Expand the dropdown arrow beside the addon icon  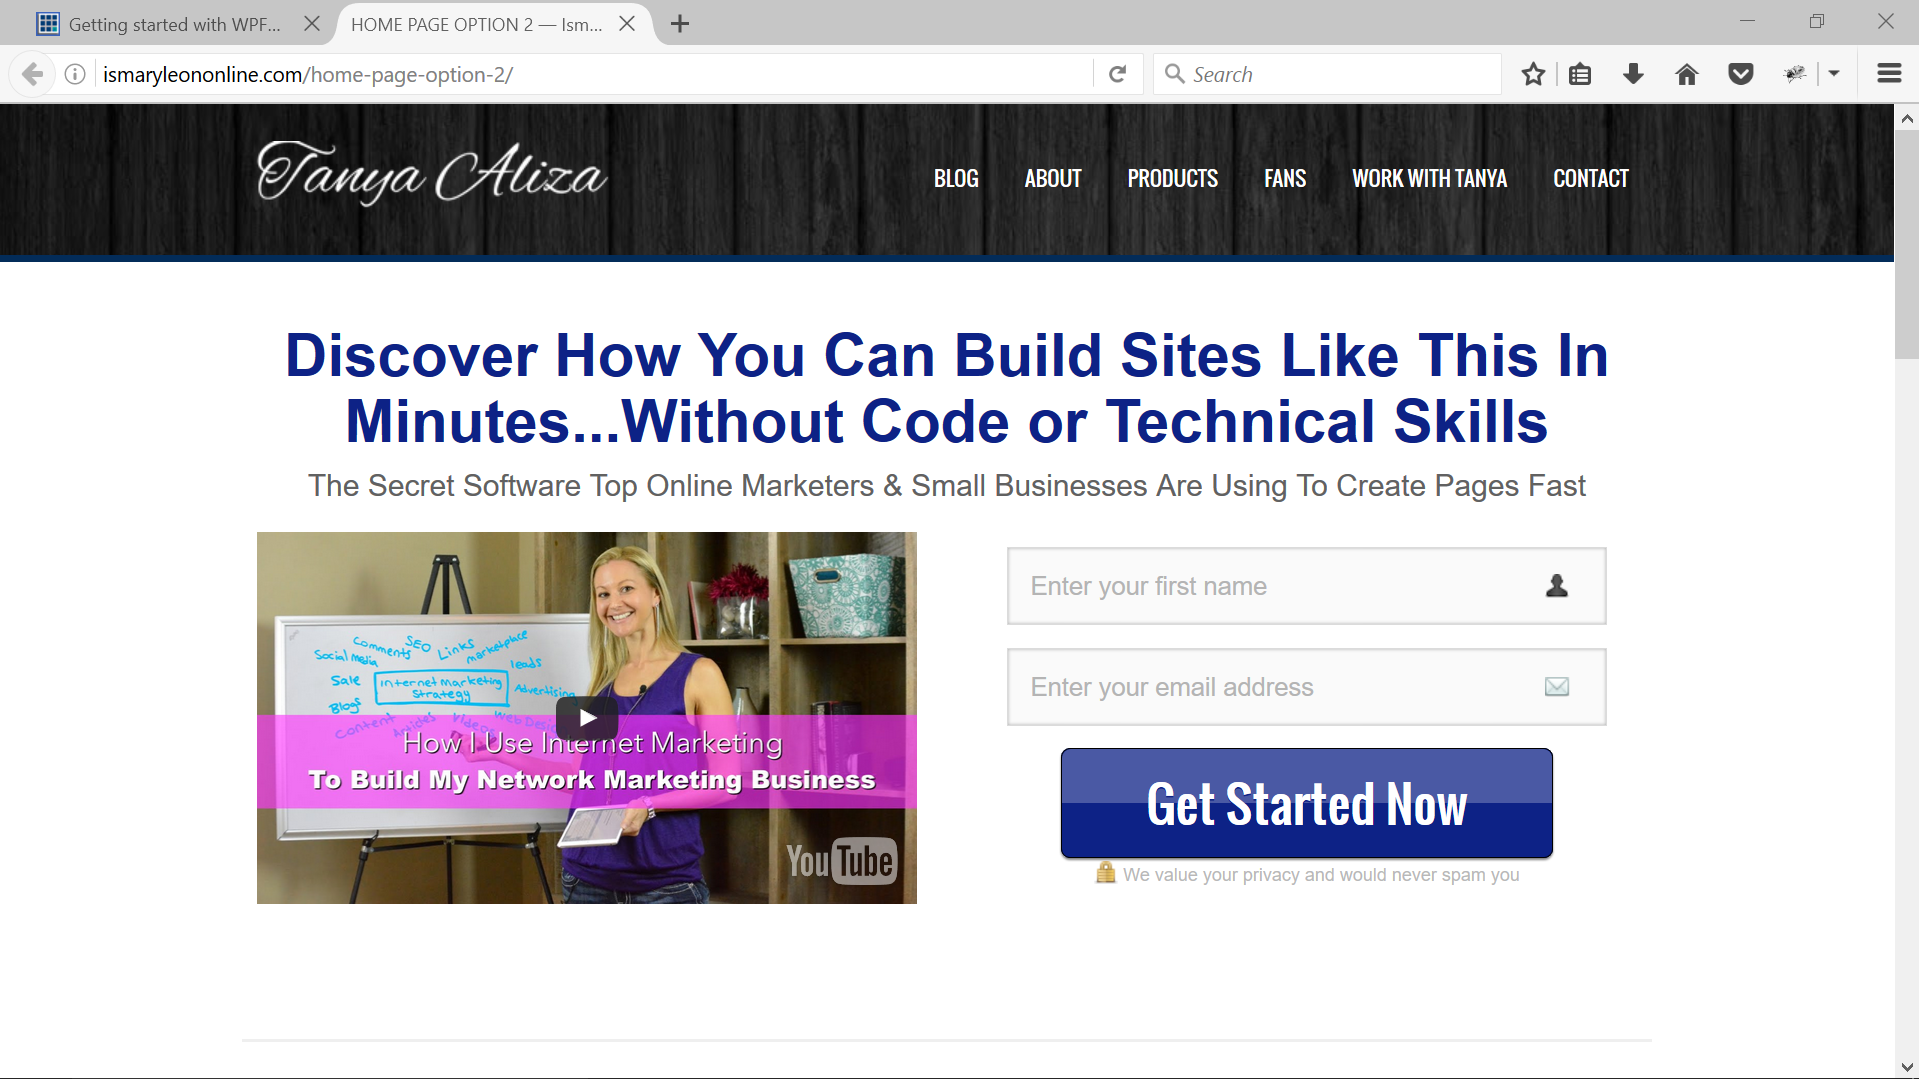point(1834,74)
